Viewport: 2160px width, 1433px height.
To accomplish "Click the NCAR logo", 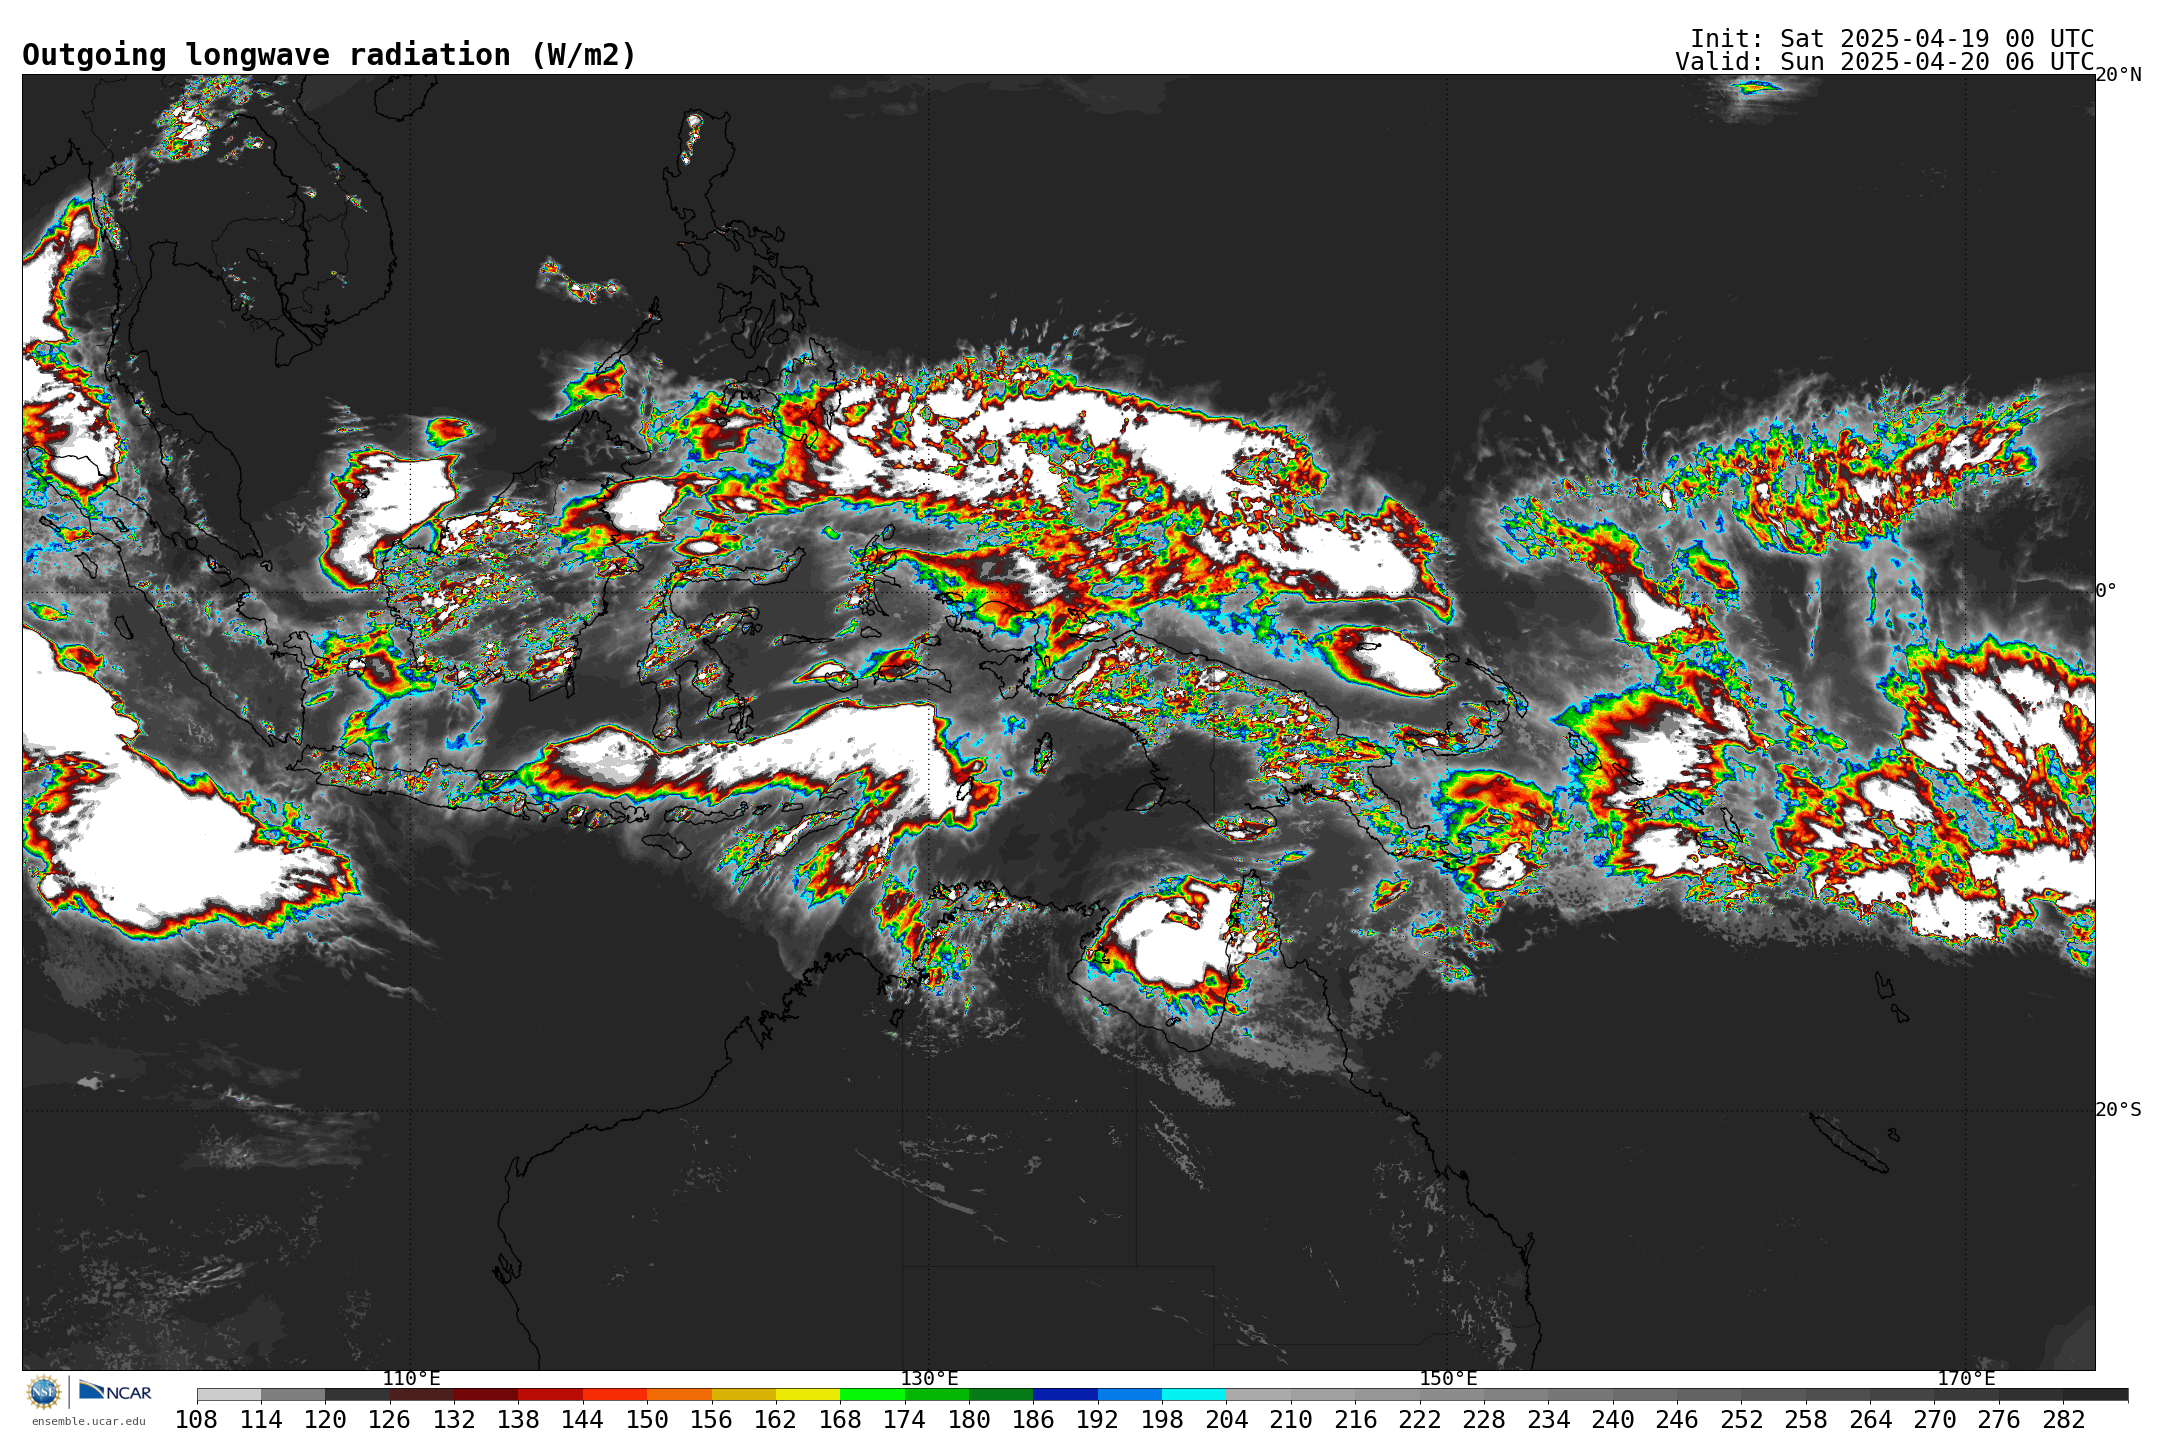I will [x=115, y=1391].
